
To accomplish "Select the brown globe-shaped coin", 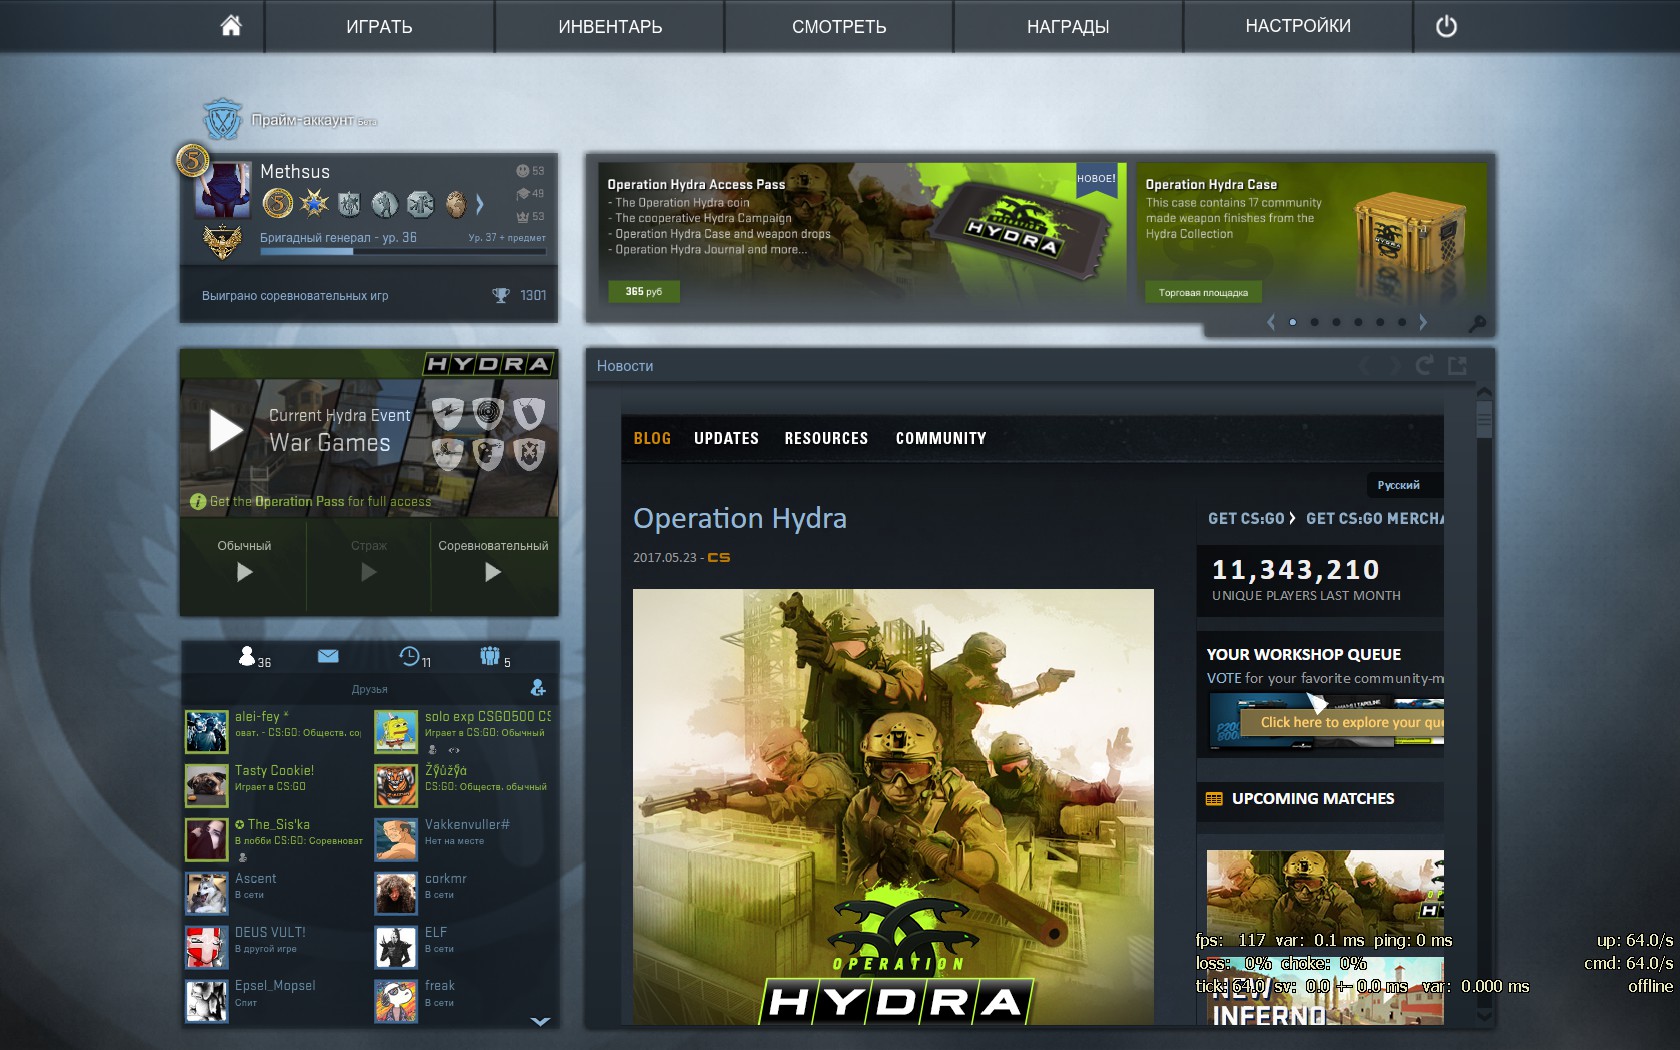I will point(456,204).
